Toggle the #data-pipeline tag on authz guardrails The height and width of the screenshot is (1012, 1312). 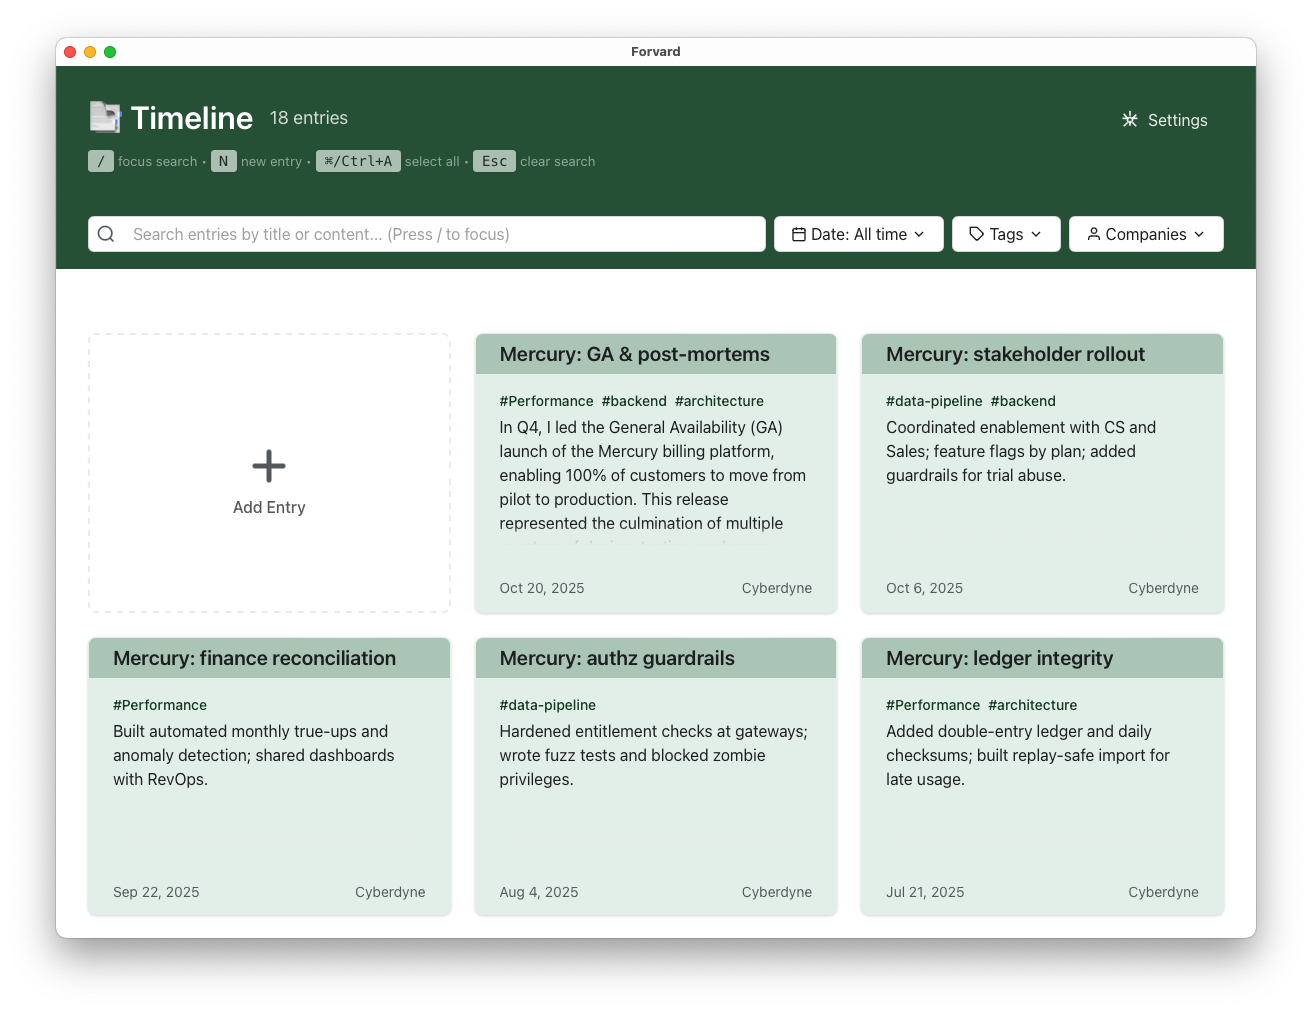[548, 705]
